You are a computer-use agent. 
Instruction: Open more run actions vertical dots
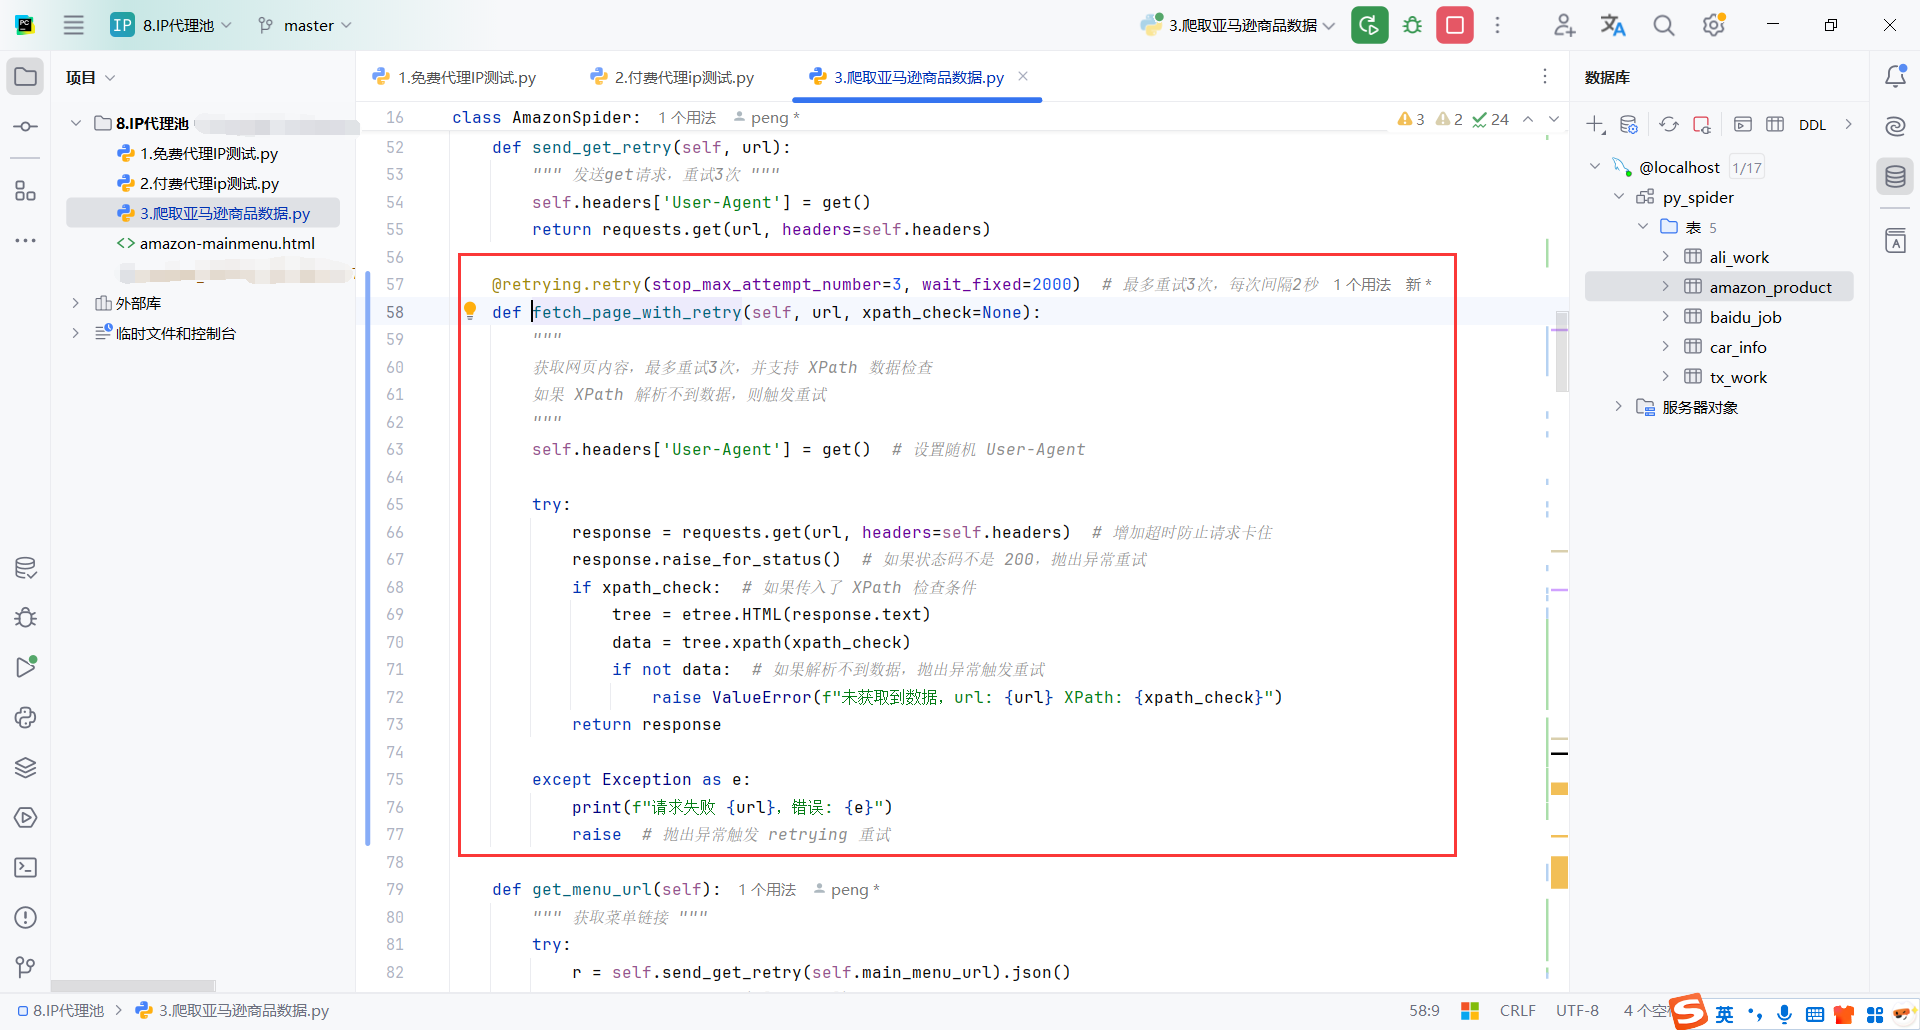click(1497, 25)
